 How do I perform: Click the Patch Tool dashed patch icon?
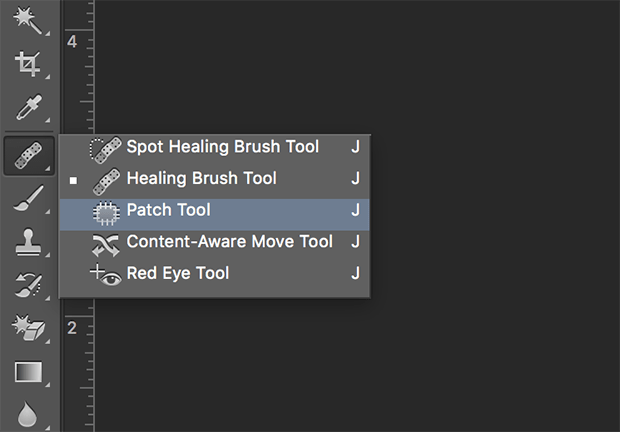pyautogui.click(x=106, y=214)
